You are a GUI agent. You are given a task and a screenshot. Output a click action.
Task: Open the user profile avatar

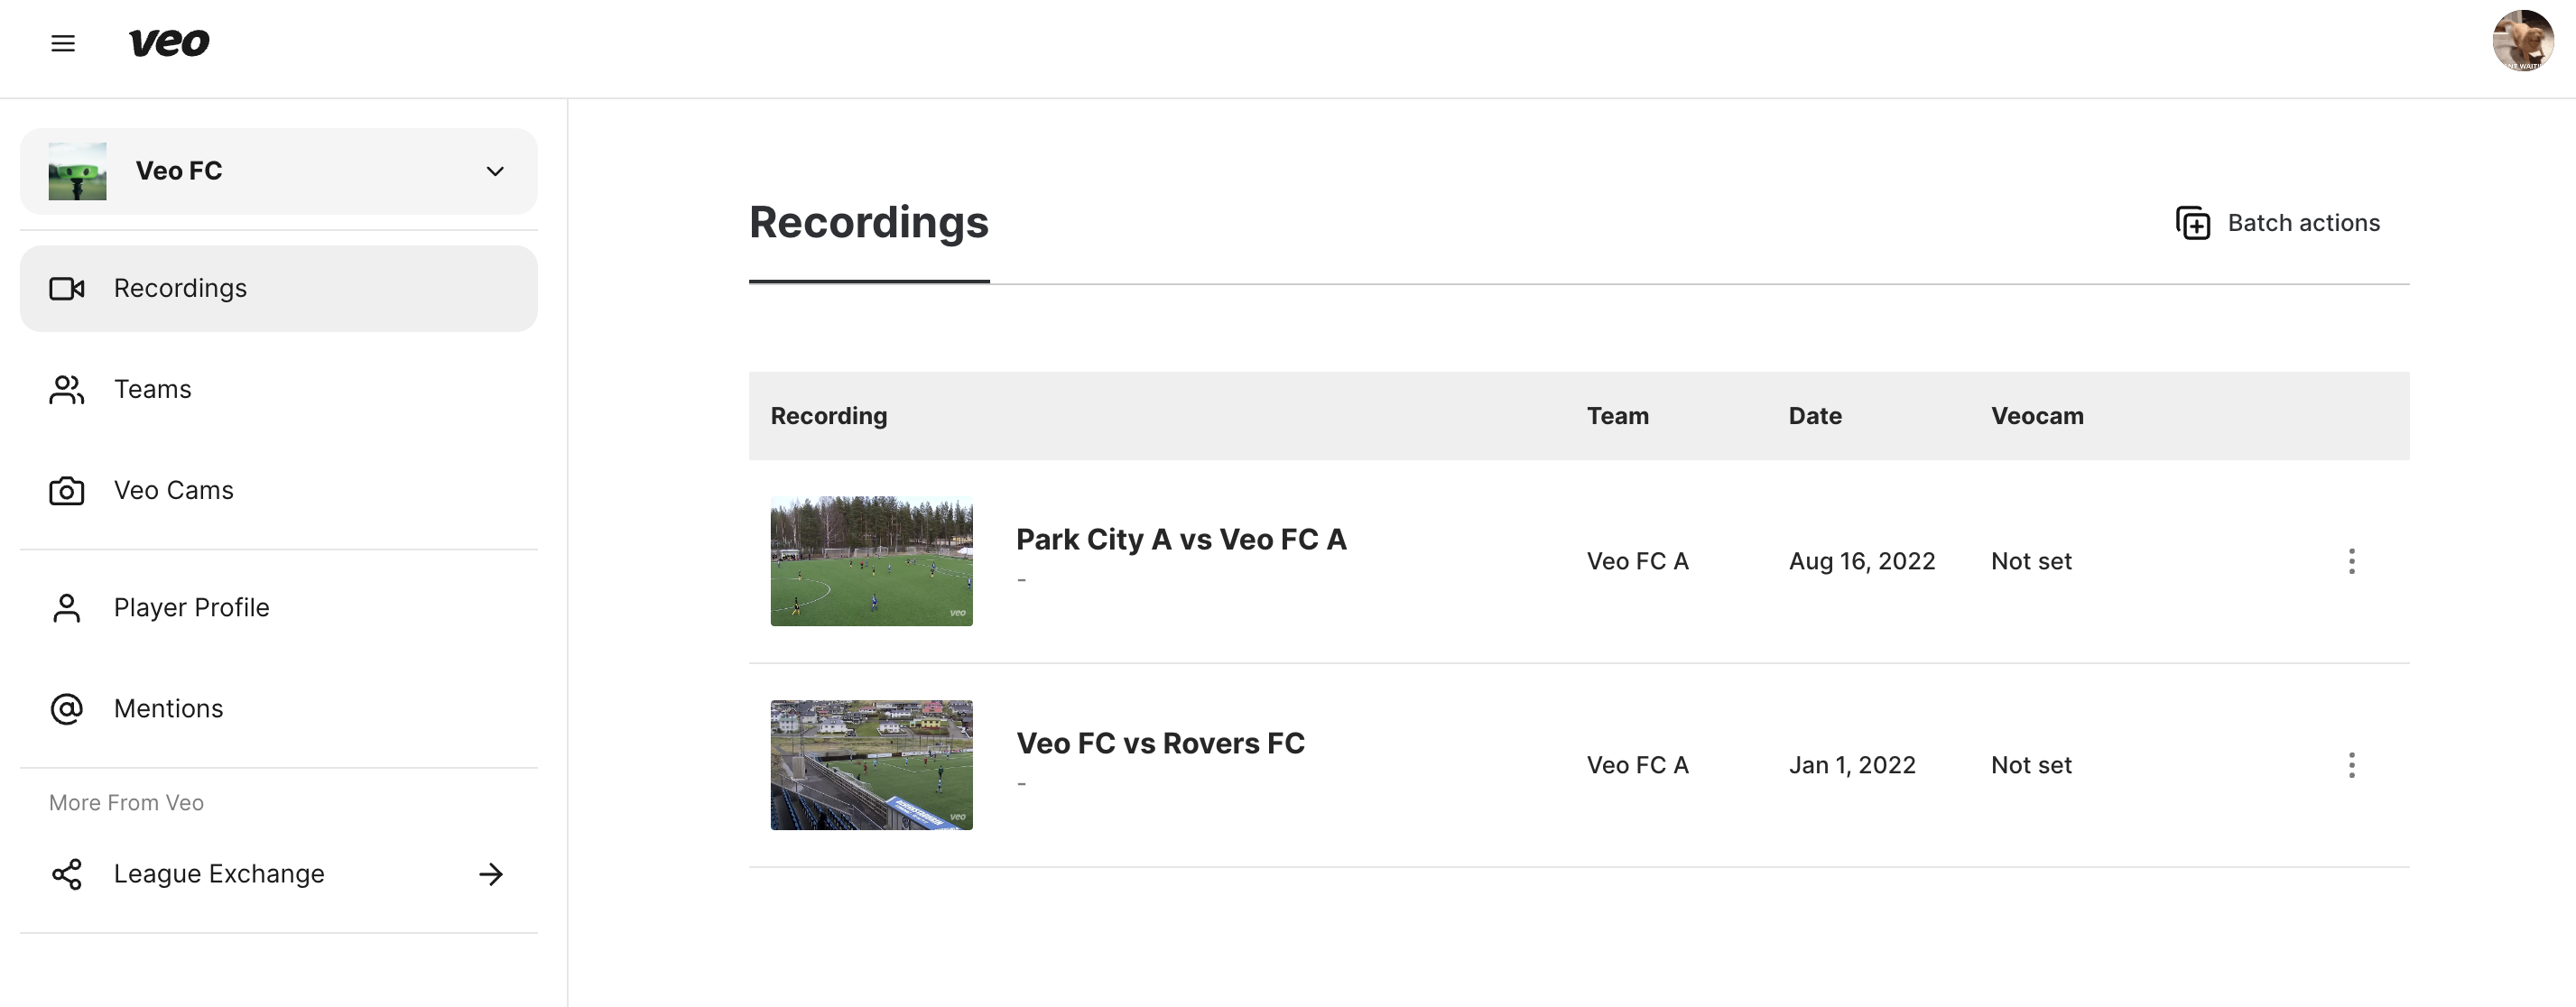coord(2522,41)
